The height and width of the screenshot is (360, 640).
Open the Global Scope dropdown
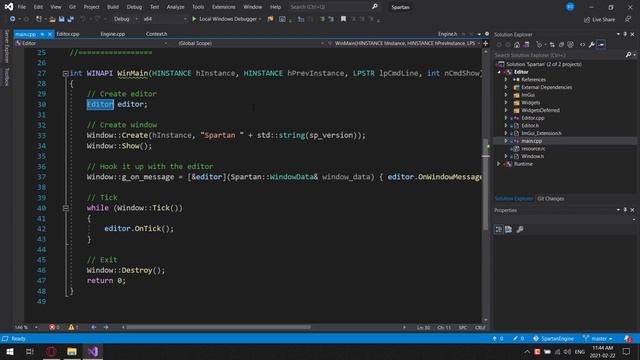251,43
